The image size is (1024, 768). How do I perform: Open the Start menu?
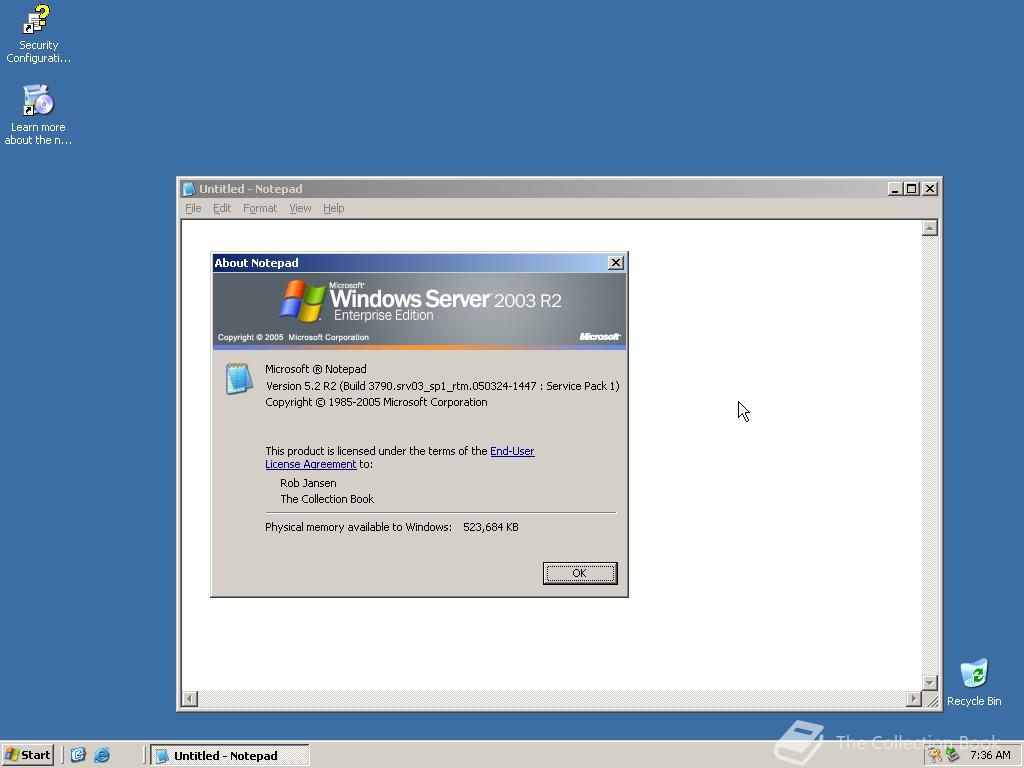pyautogui.click(x=27, y=755)
